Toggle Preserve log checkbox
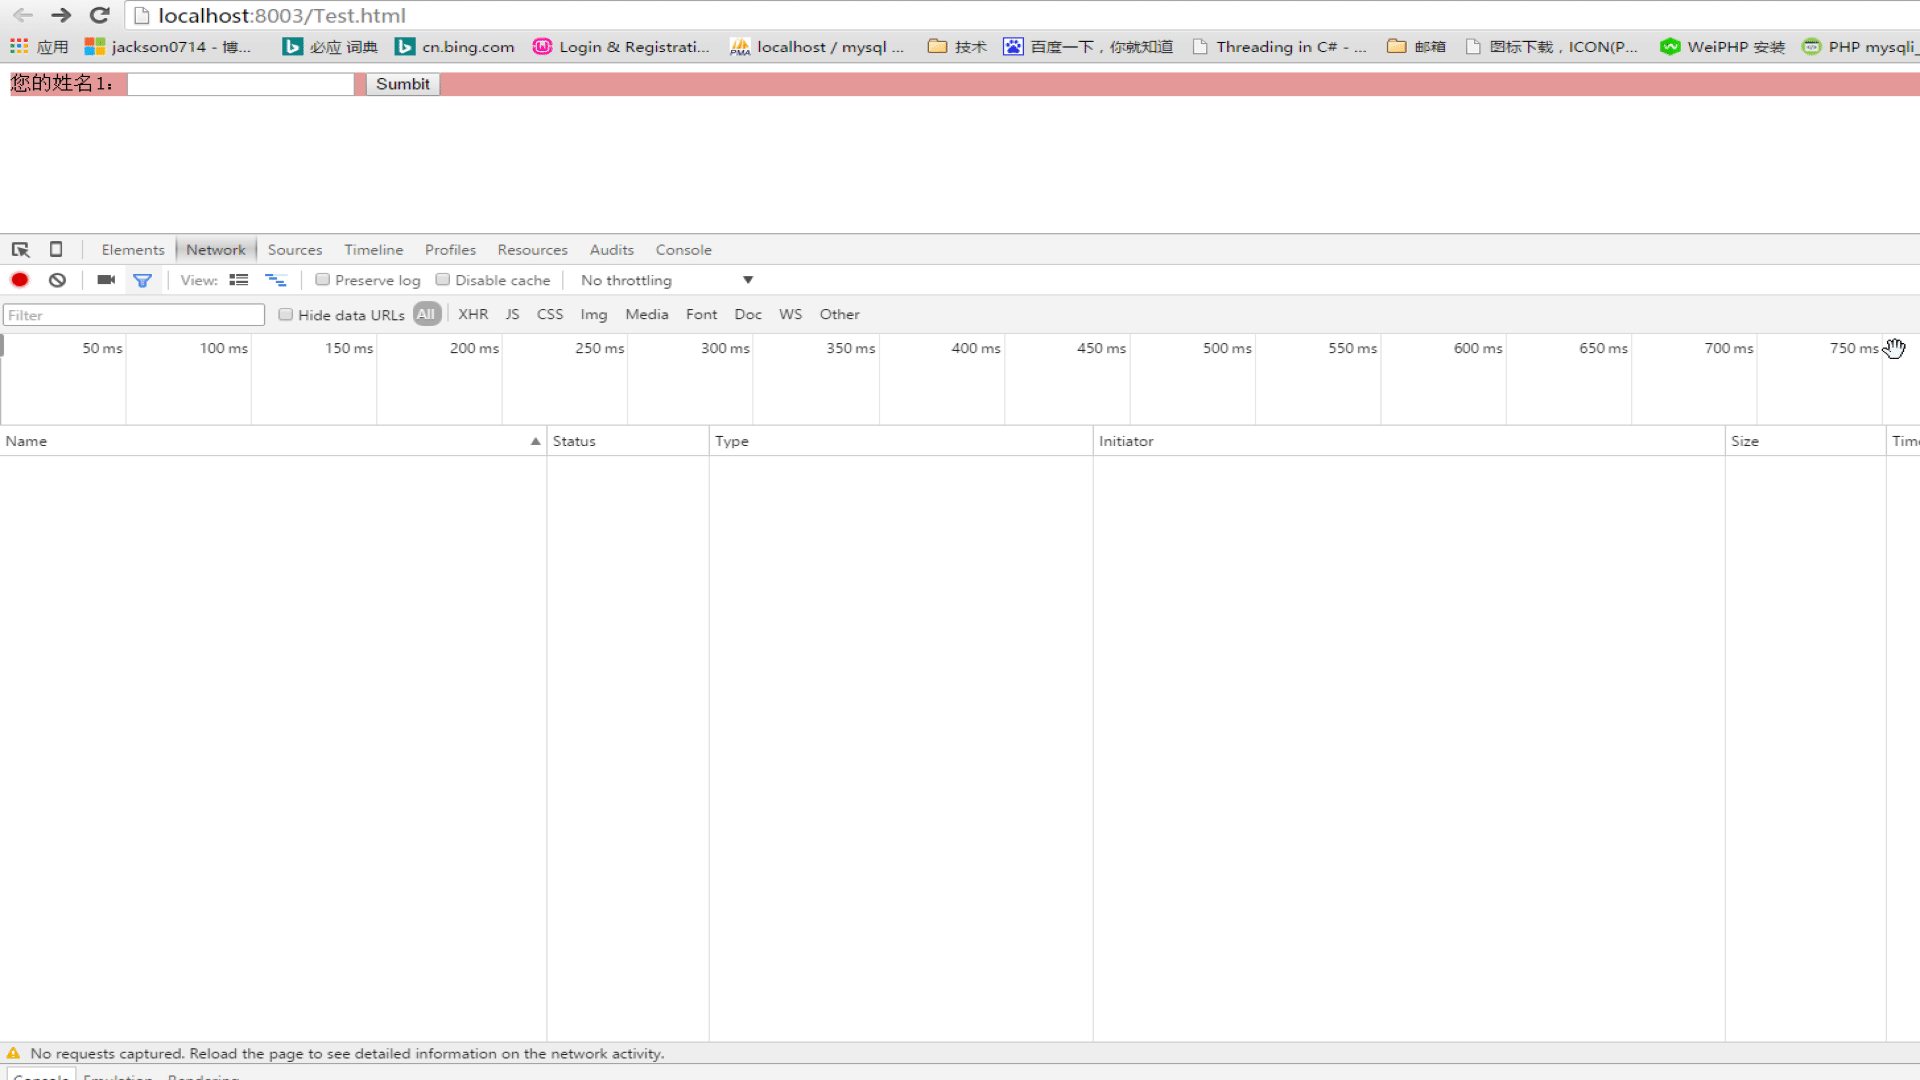This screenshot has width=1920, height=1080. (x=322, y=278)
